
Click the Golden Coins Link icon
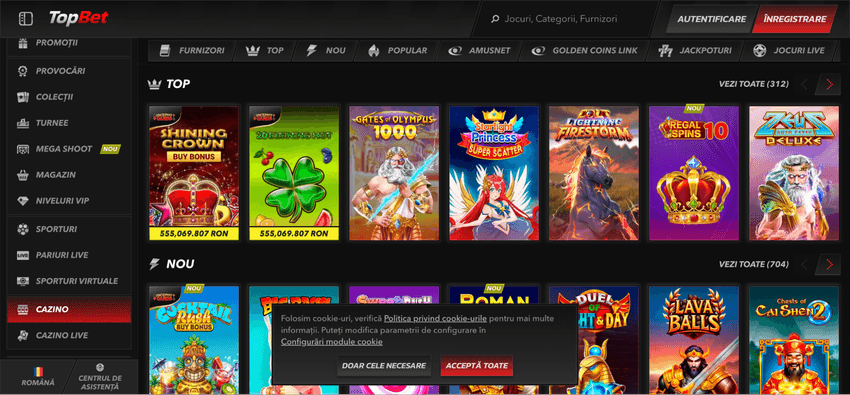click(538, 50)
